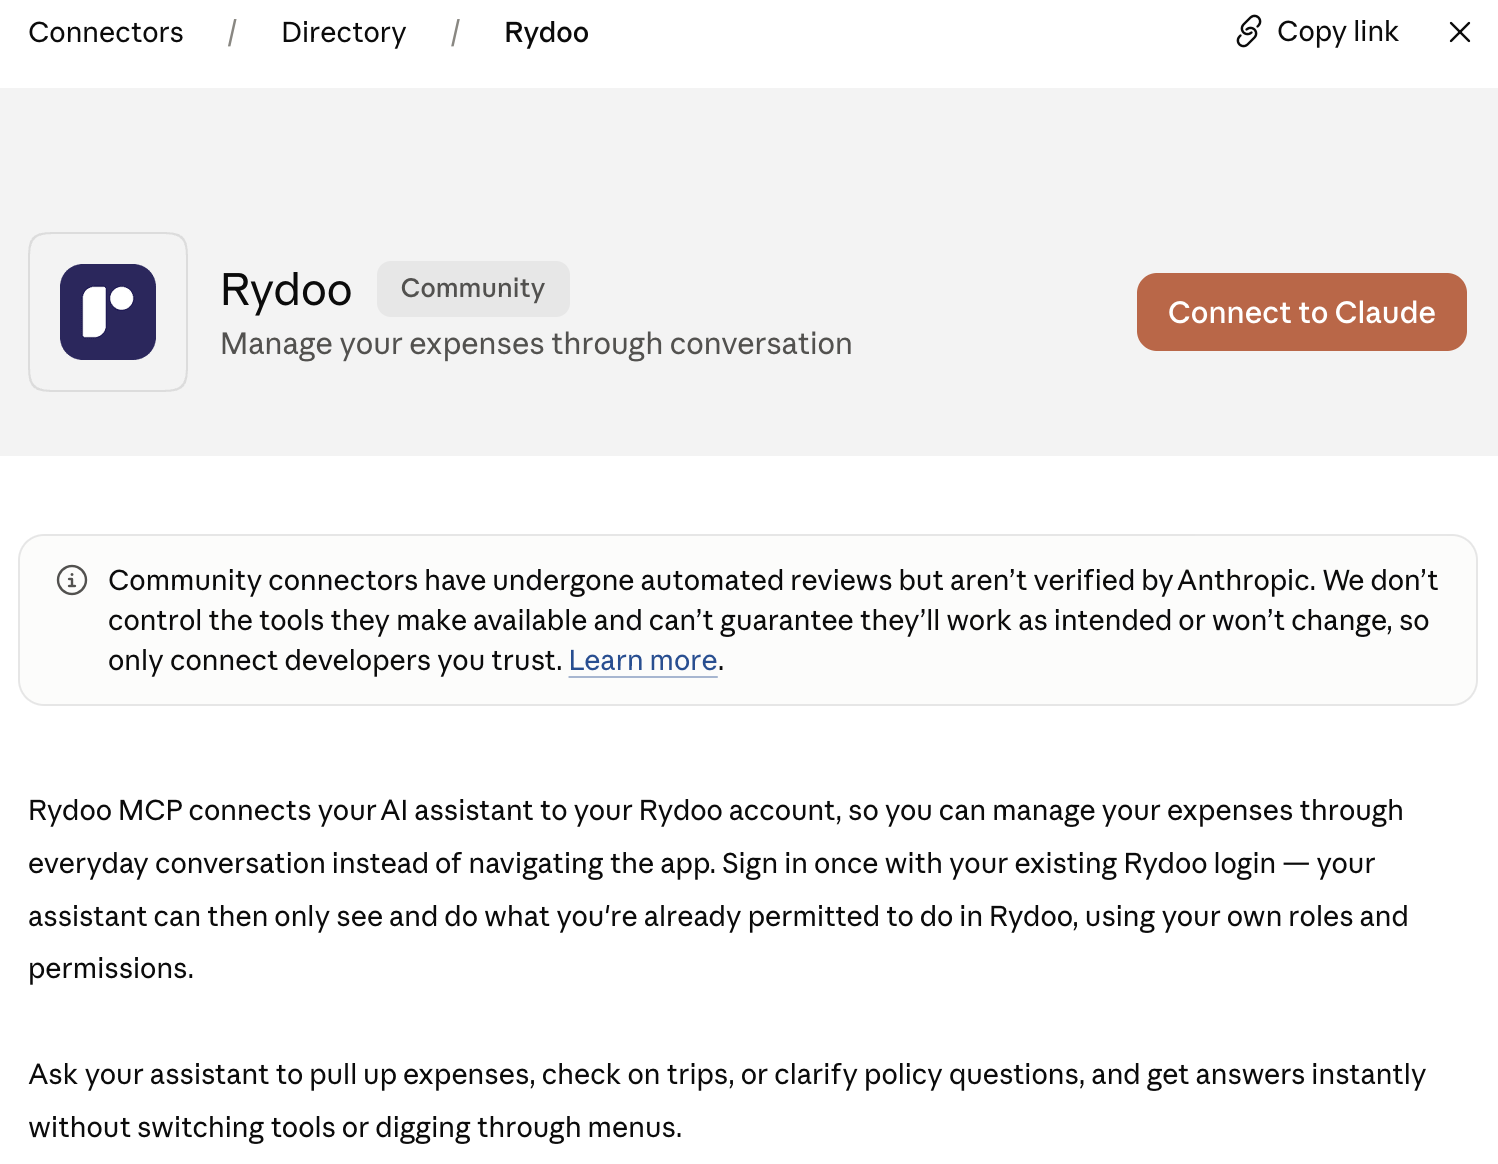The height and width of the screenshot is (1164, 1498).
Task: Connect Rydoo to Claude
Action: point(1302,312)
